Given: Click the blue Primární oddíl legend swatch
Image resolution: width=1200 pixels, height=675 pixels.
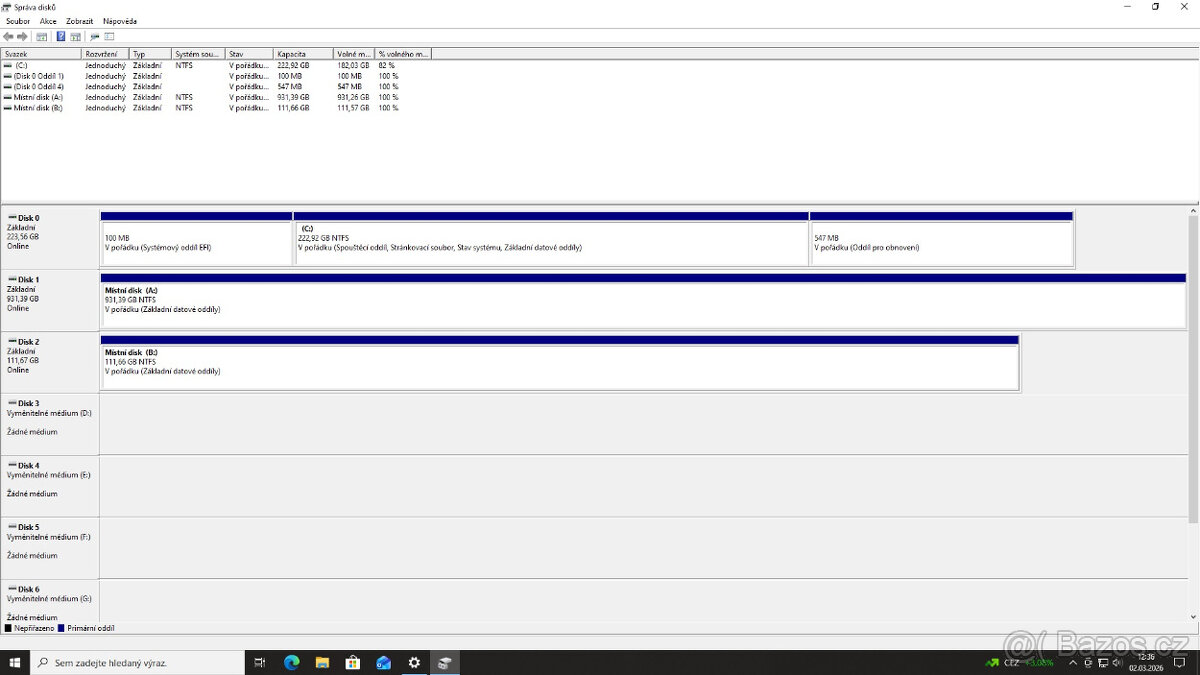Looking at the screenshot, I should pyautogui.click(x=62, y=628).
